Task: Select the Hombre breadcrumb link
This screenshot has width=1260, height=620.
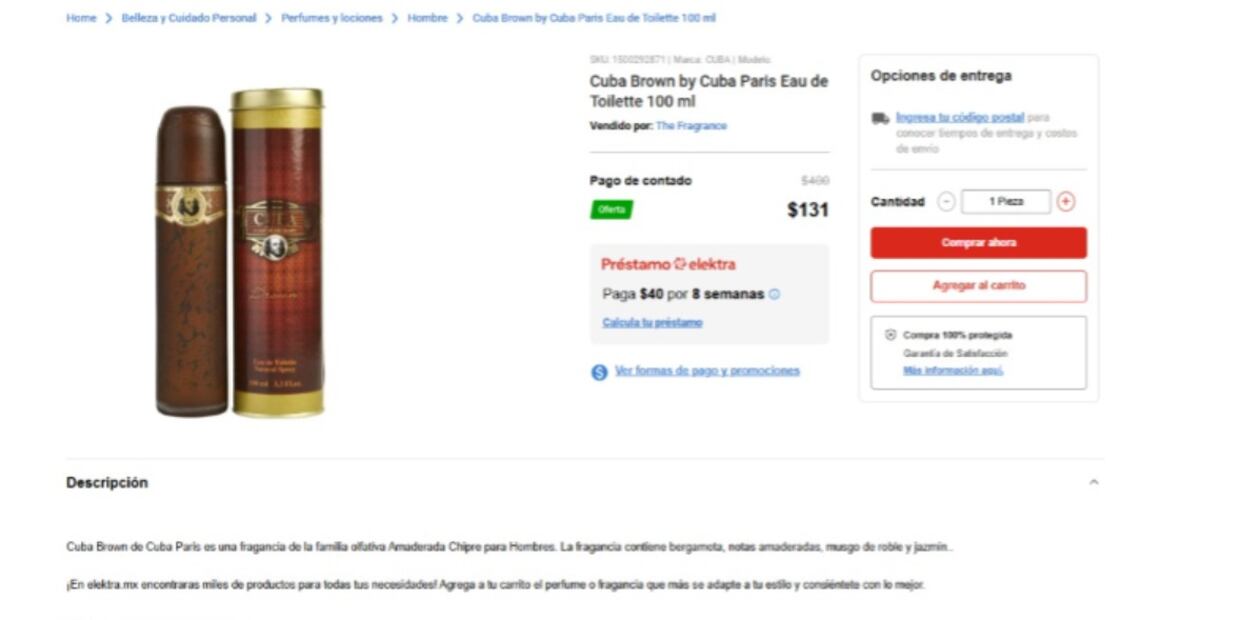Action: [427, 18]
